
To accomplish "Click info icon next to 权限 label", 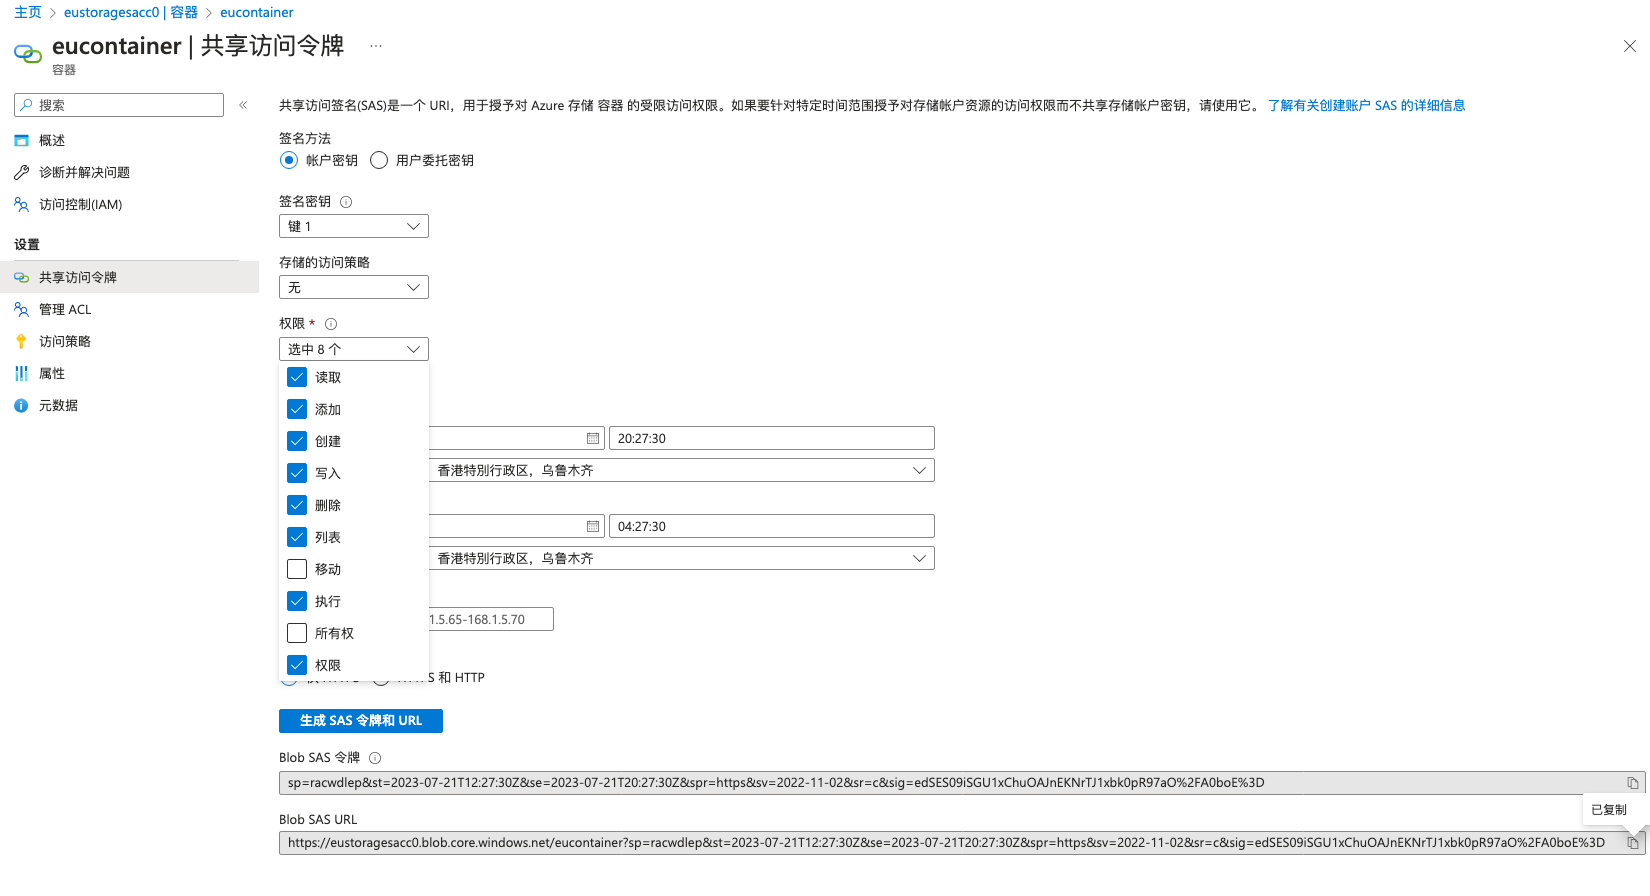I will pos(331,324).
